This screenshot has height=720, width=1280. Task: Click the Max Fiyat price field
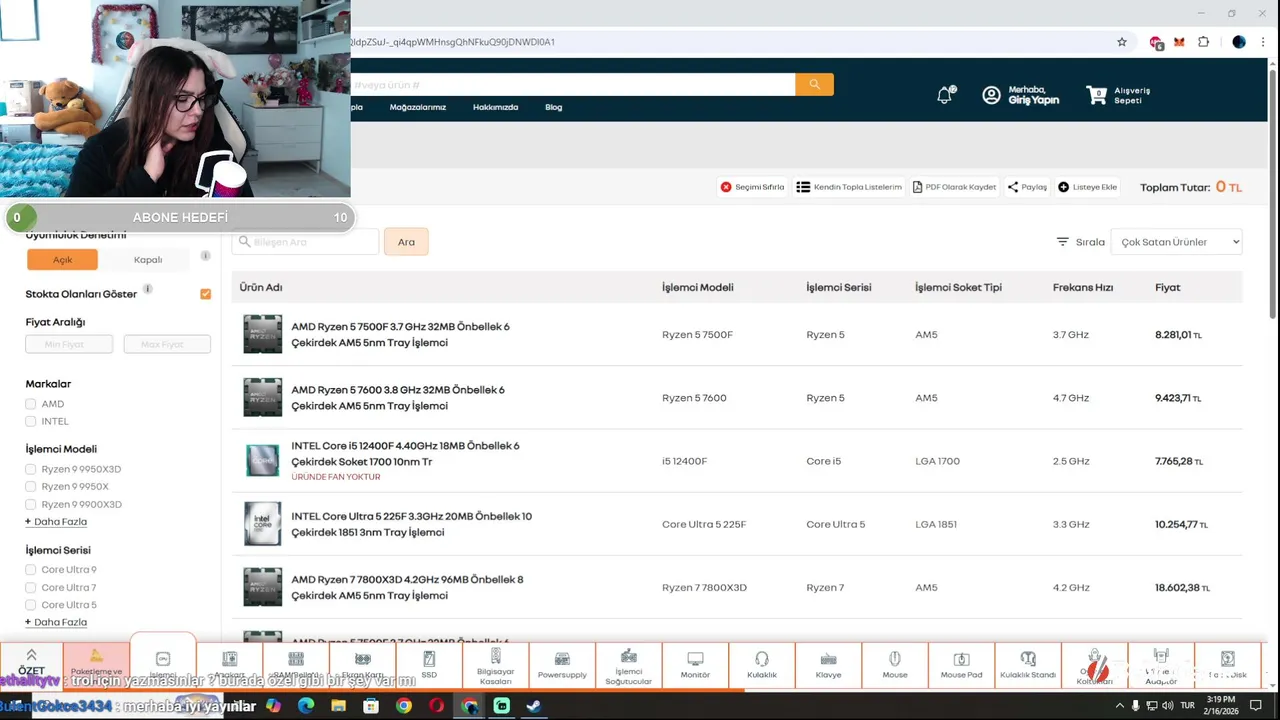[167, 344]
